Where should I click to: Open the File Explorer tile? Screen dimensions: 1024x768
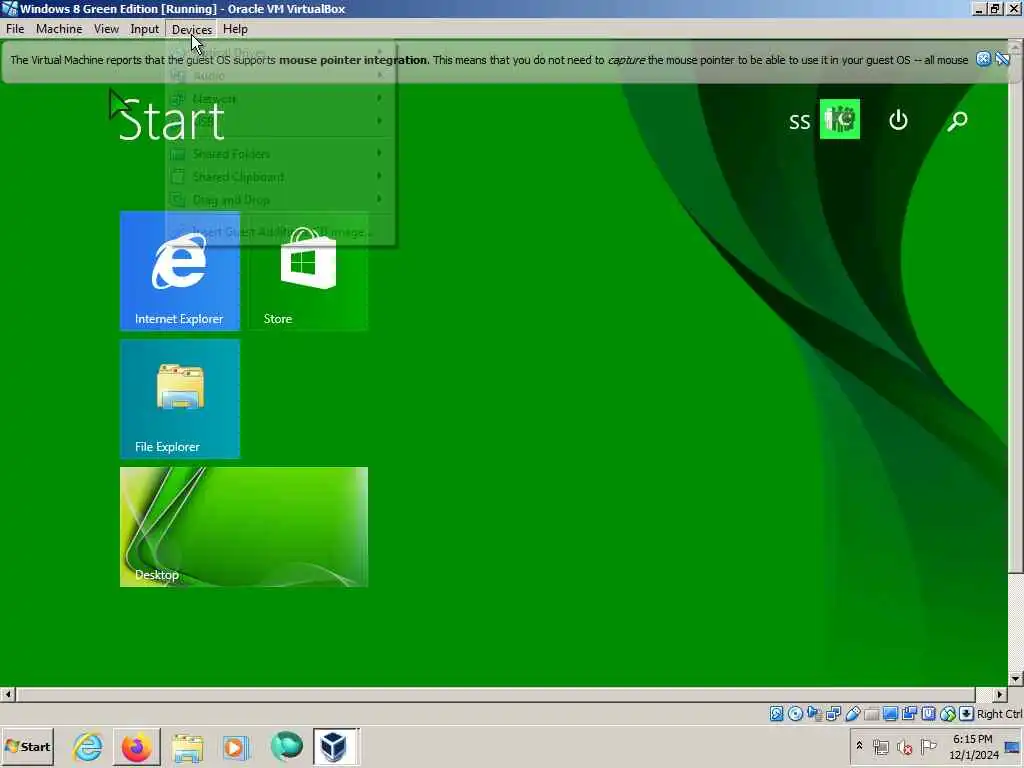pos(180,398)
